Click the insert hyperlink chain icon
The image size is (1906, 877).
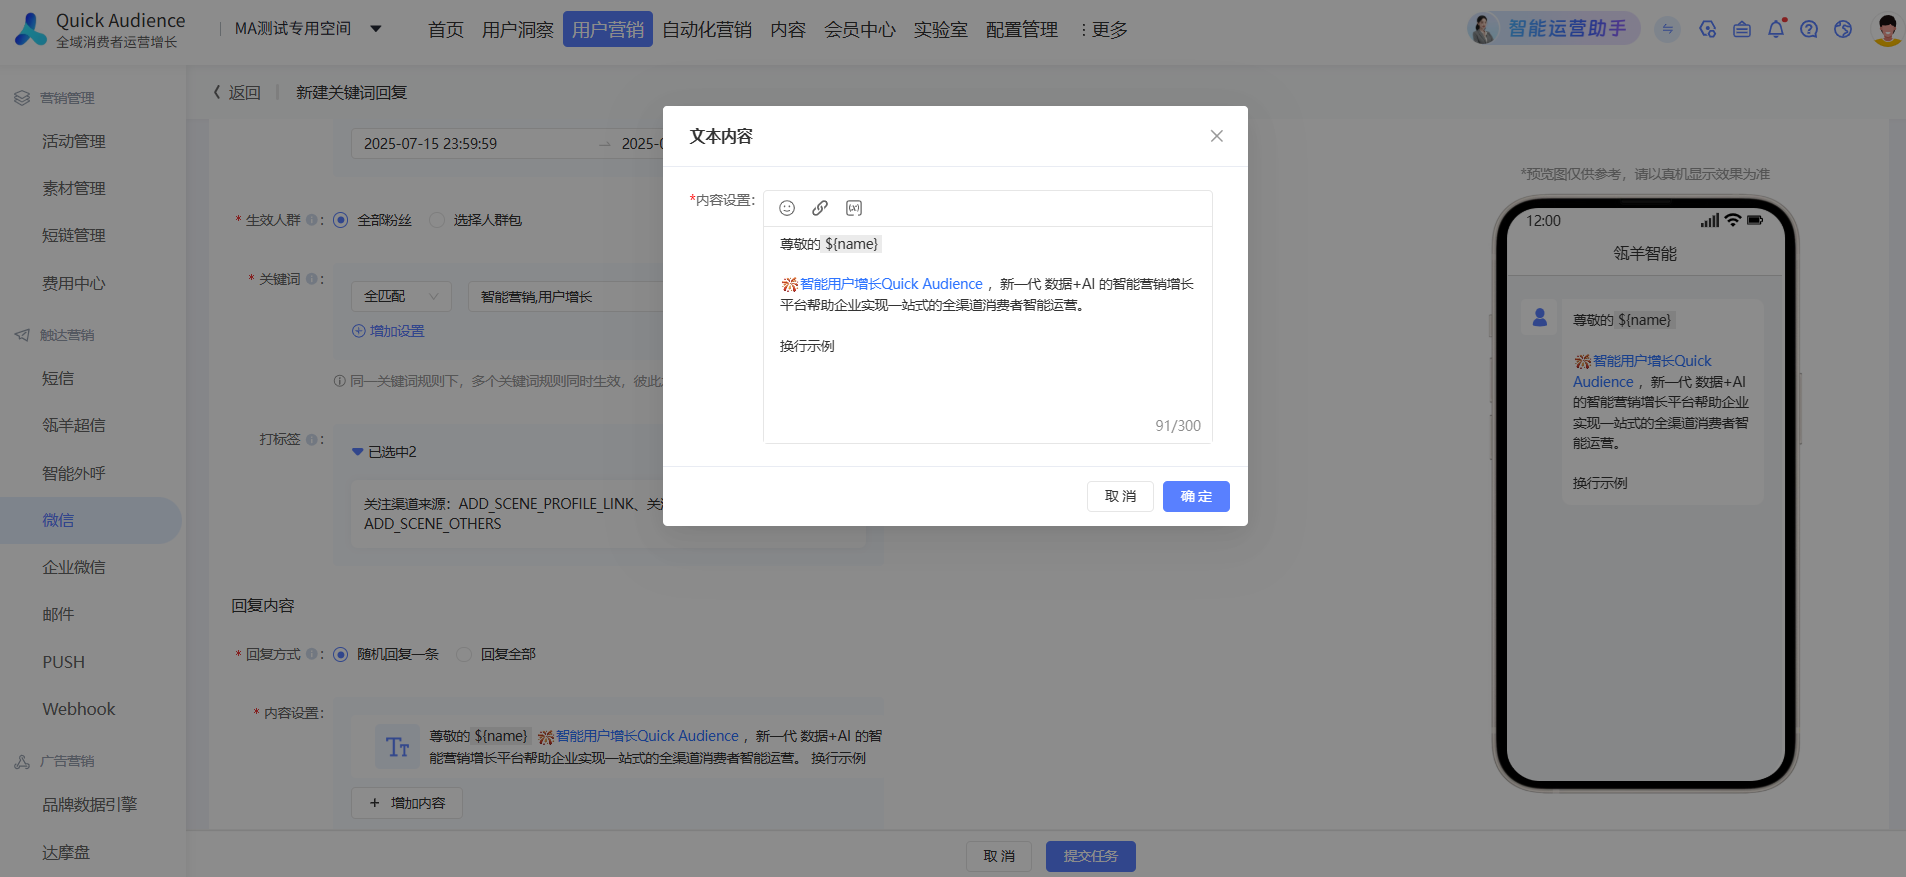pyautogui.click(x=820, y=208)
